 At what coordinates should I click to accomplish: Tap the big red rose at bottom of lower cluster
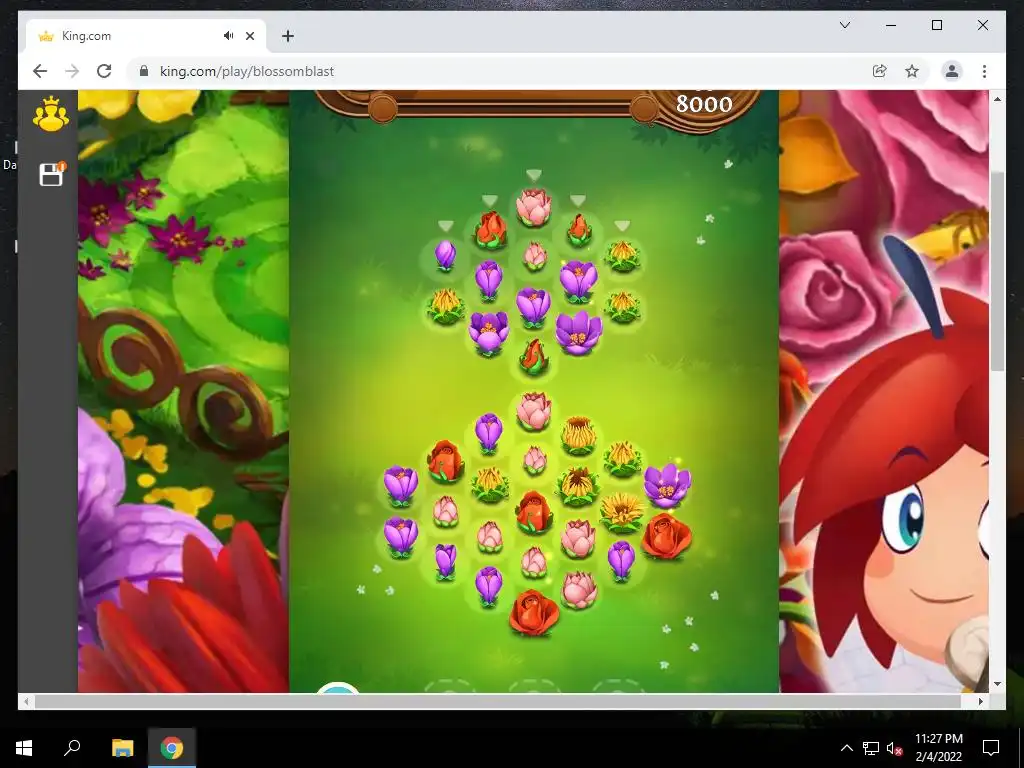pyautogui.click(x=534, y=613)
